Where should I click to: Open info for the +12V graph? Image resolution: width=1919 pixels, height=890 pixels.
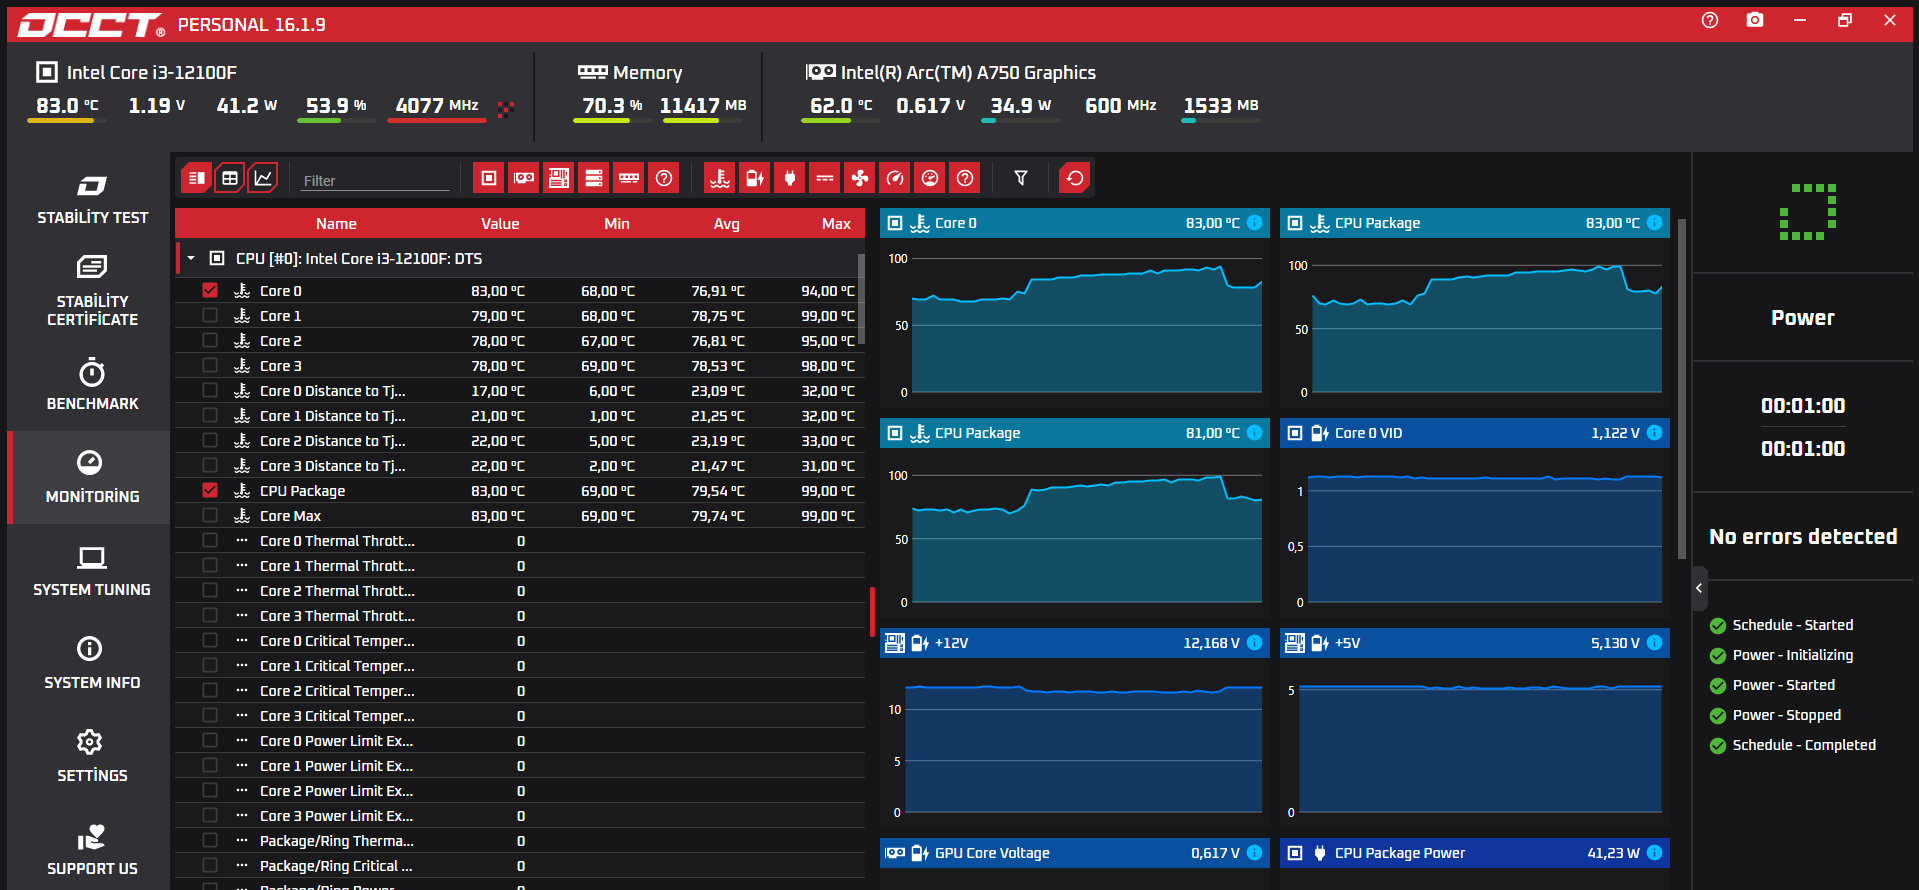[1255, 643]
